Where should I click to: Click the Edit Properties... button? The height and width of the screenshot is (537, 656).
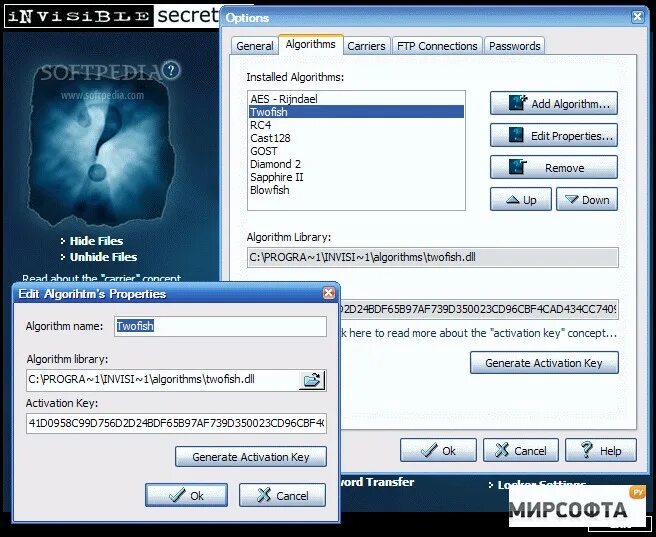pos(554,136)
